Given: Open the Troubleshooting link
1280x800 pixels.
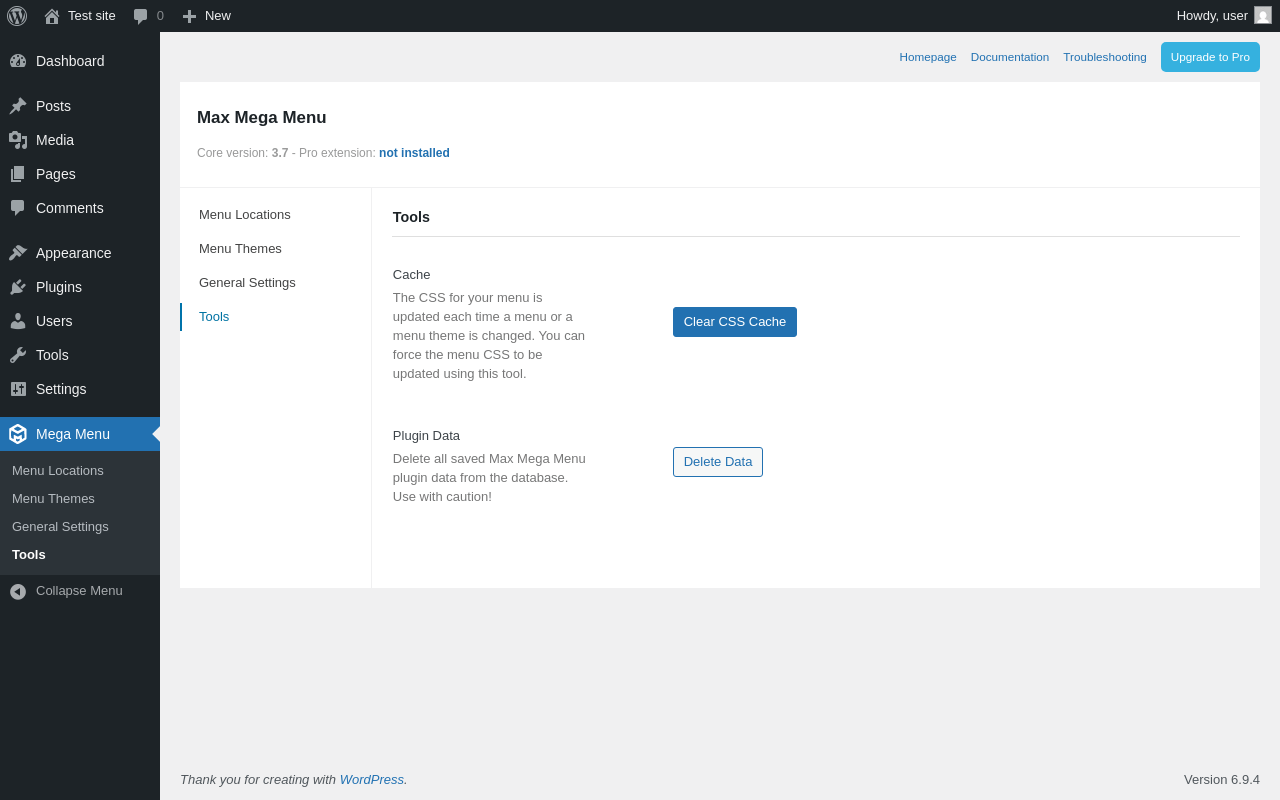Looking at the screenshot, I should point(1104,57).
